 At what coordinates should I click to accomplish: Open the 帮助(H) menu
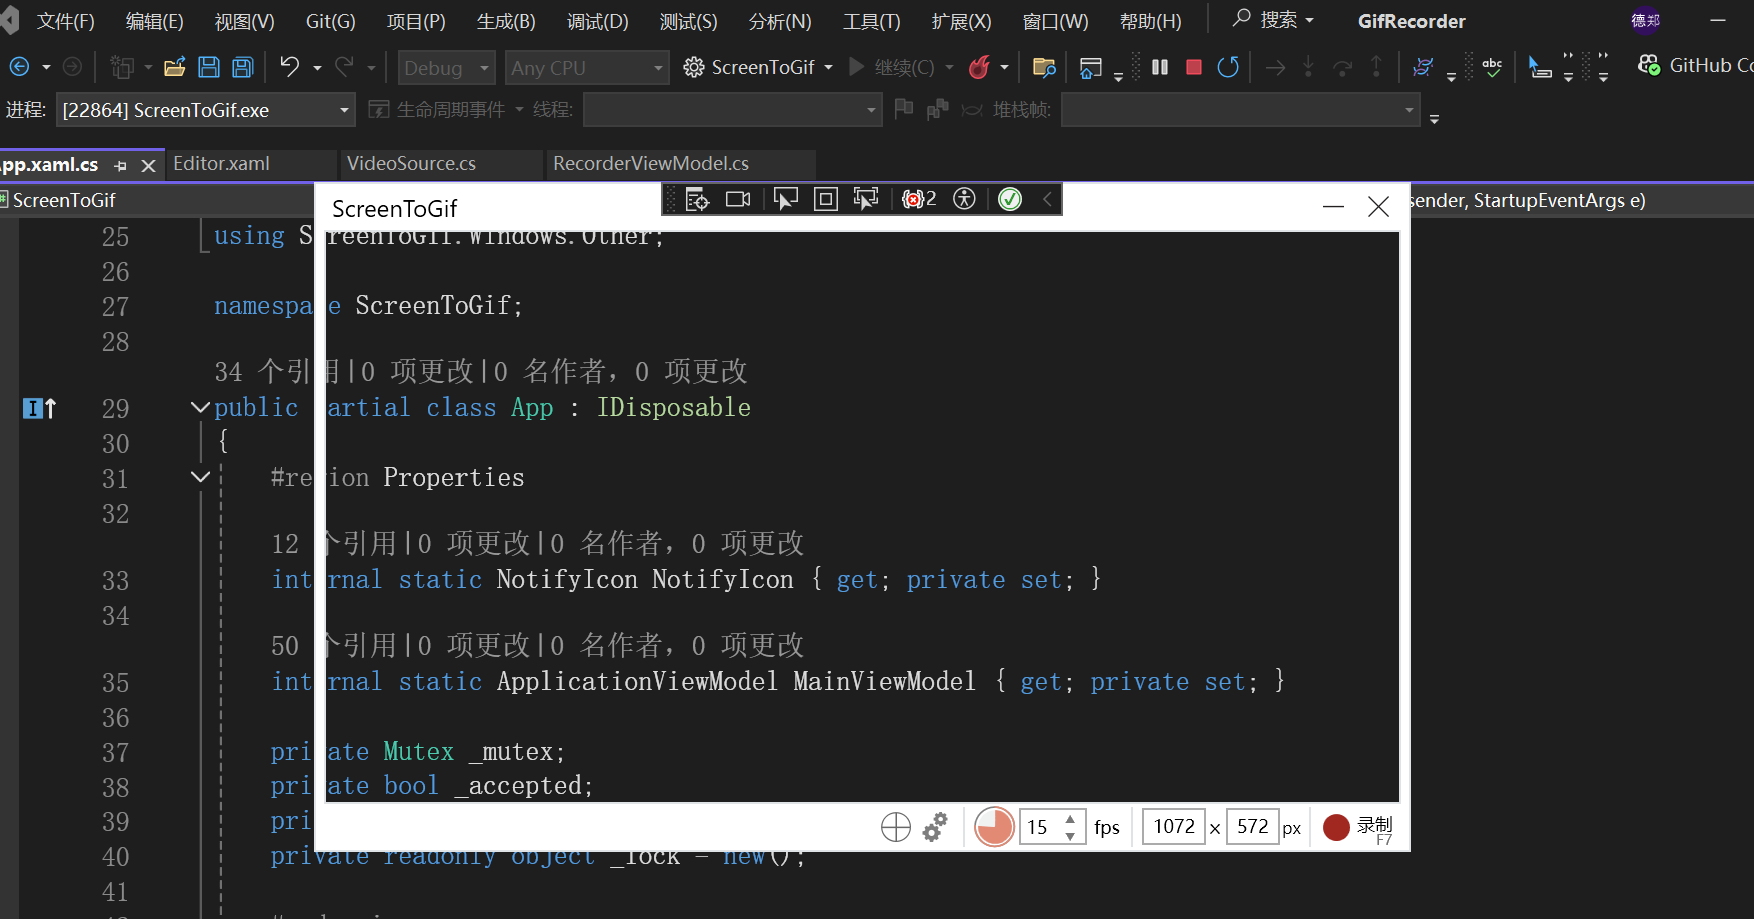(1150, 21)
